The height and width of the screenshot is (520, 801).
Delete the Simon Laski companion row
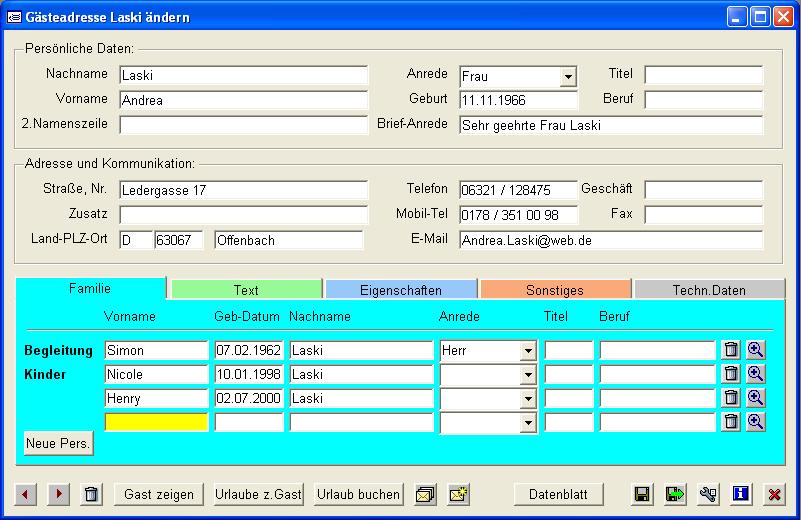(x=731, y=350)
